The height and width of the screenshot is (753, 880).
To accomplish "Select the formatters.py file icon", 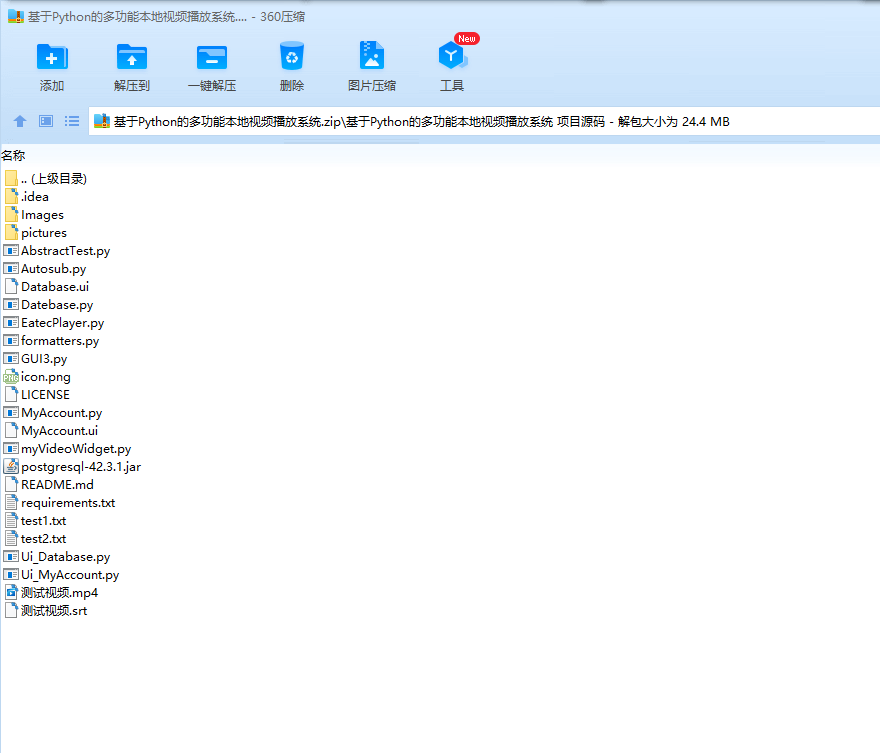I will [11, 341].
